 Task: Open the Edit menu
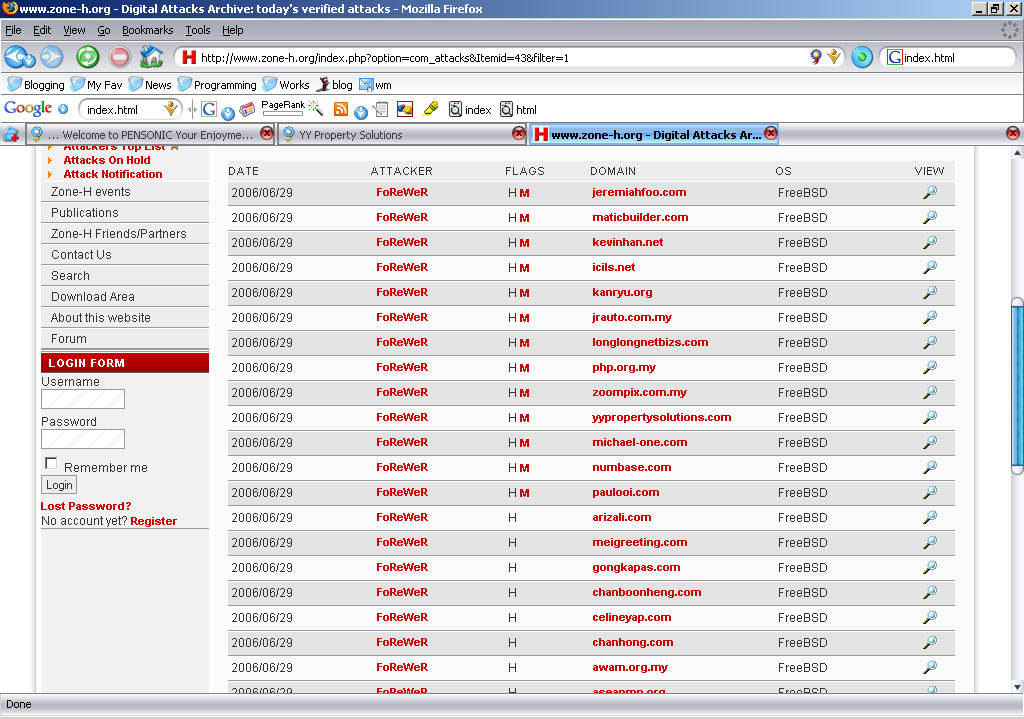(42, 30)
